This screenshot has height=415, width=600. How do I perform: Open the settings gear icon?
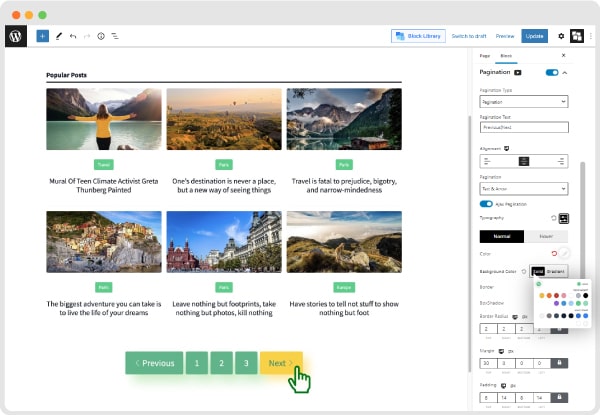560,36
